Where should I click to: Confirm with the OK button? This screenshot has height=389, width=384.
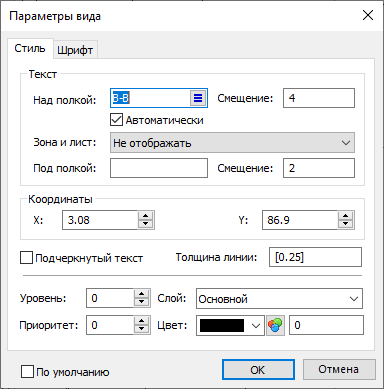(x=258, y=369)
